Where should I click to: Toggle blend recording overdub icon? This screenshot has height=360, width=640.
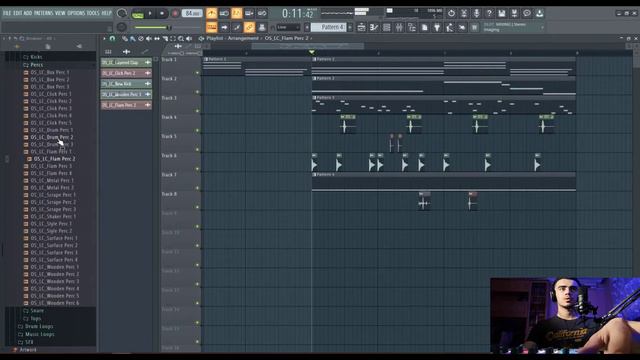point(249,13)
